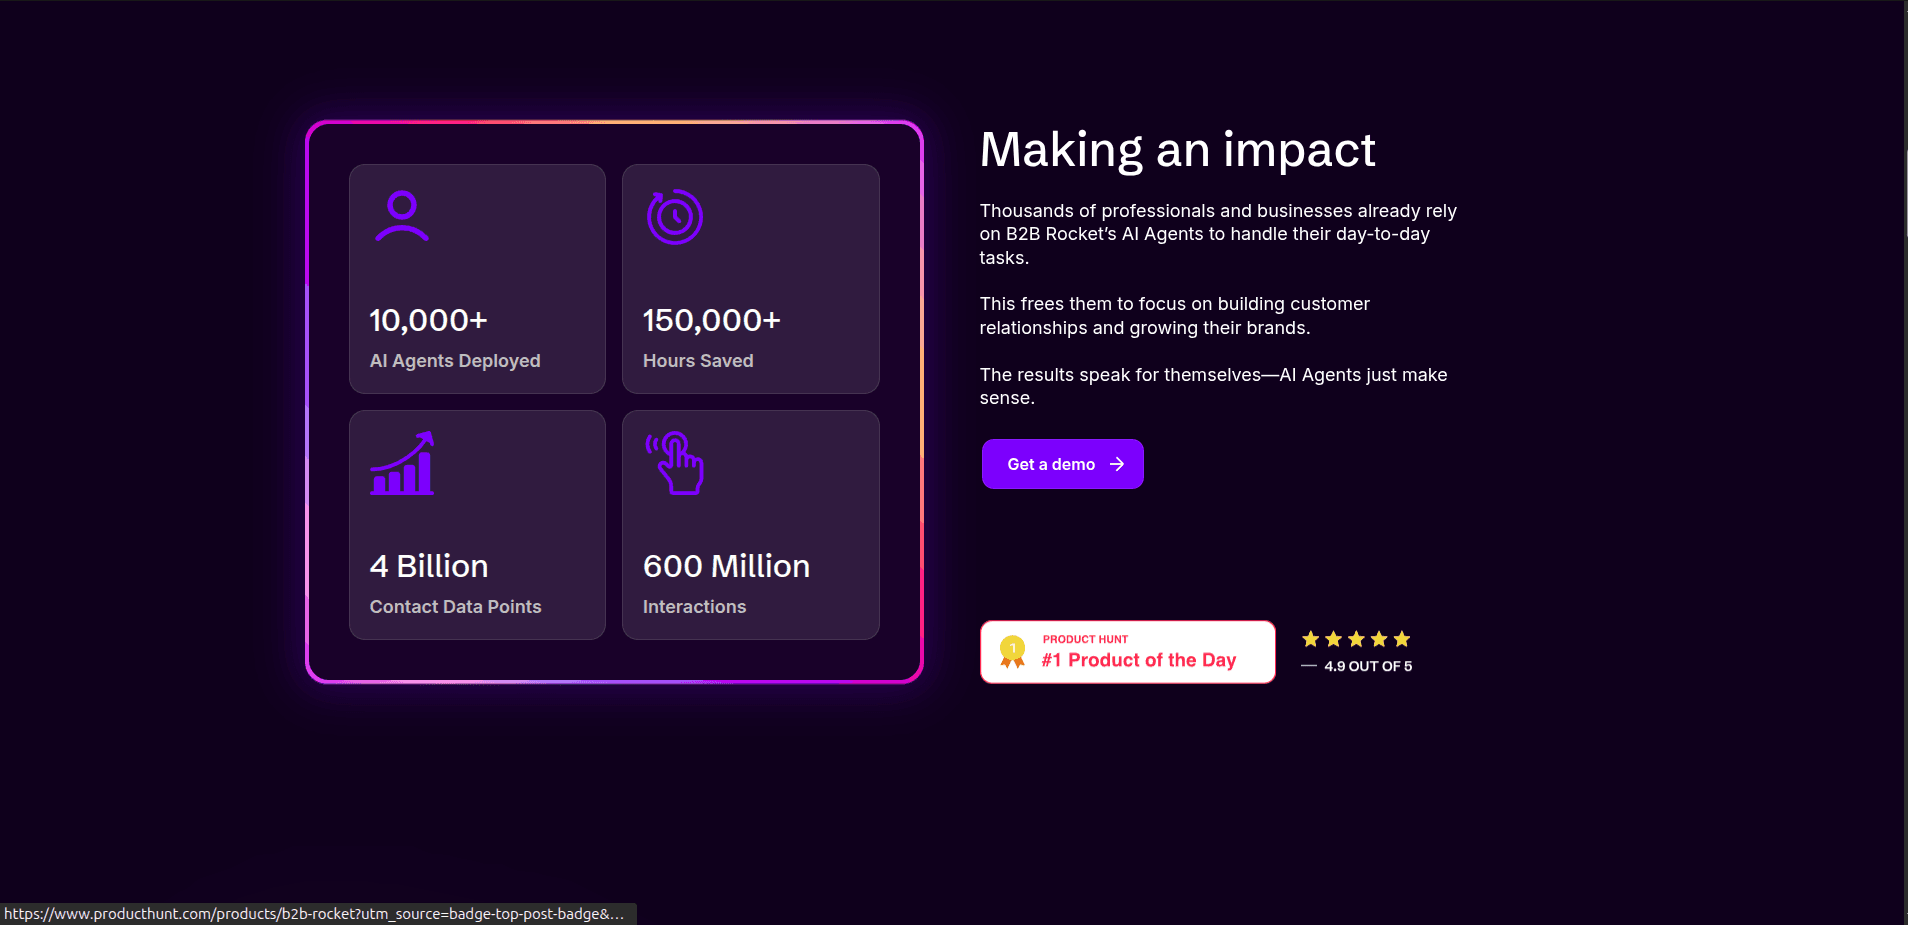Click the Hours Saved label

(x=698, y=361)
